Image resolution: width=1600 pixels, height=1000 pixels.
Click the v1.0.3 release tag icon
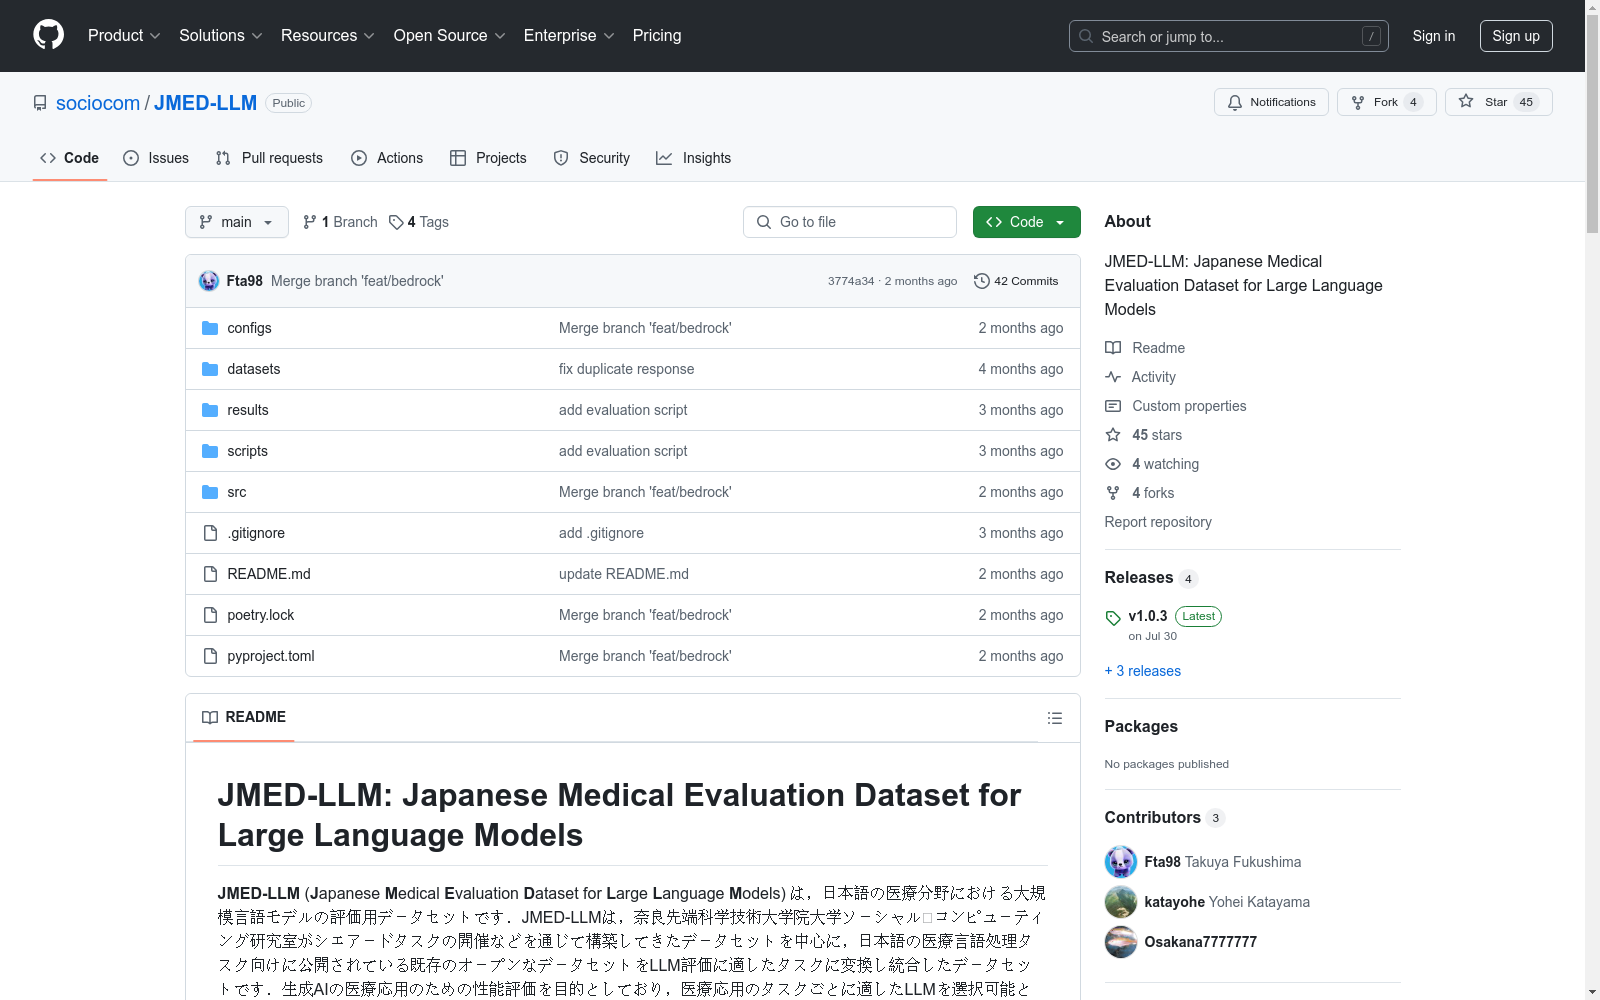tap(1113, 618)
